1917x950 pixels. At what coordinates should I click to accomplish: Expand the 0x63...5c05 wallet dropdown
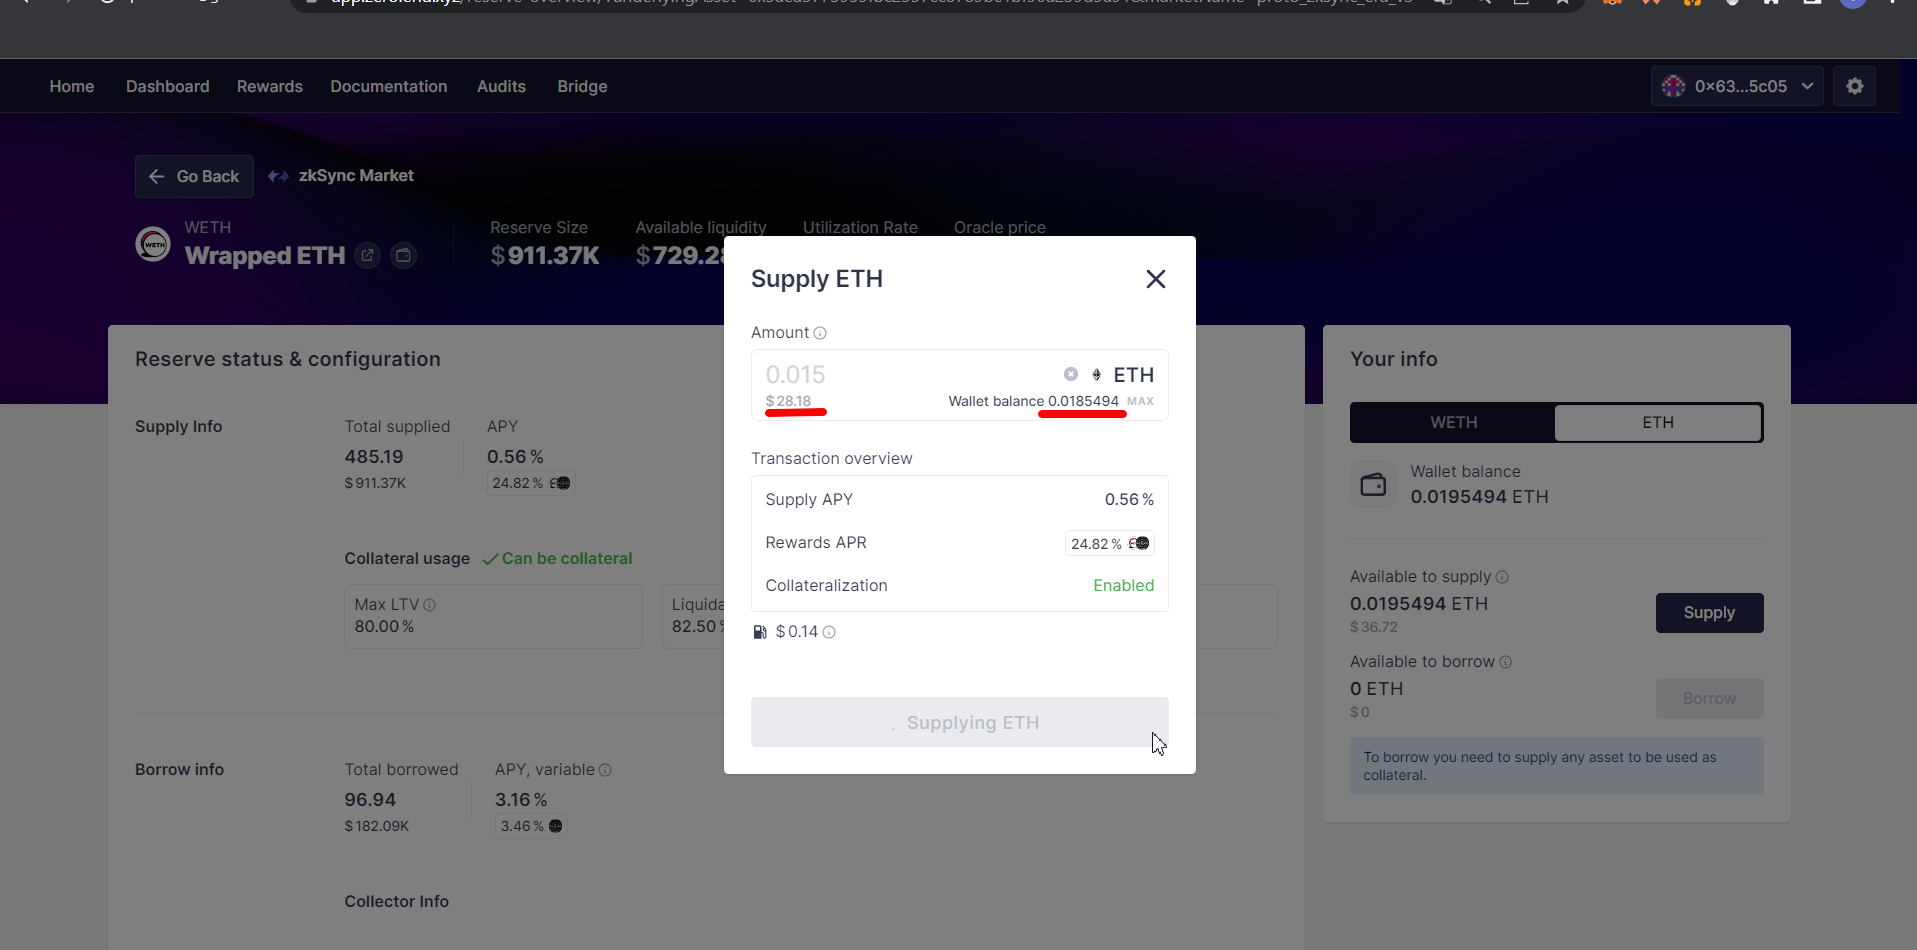pos(1737,86)
